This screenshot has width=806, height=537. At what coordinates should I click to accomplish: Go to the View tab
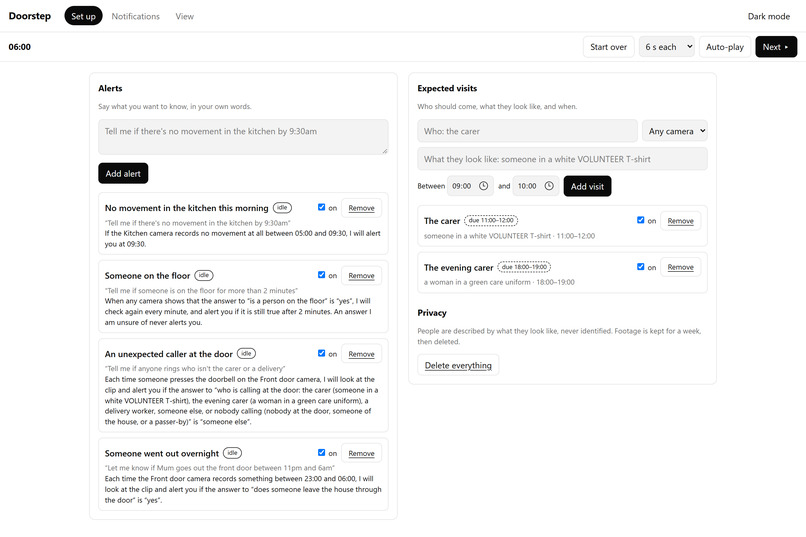click(x=185, y=16)
